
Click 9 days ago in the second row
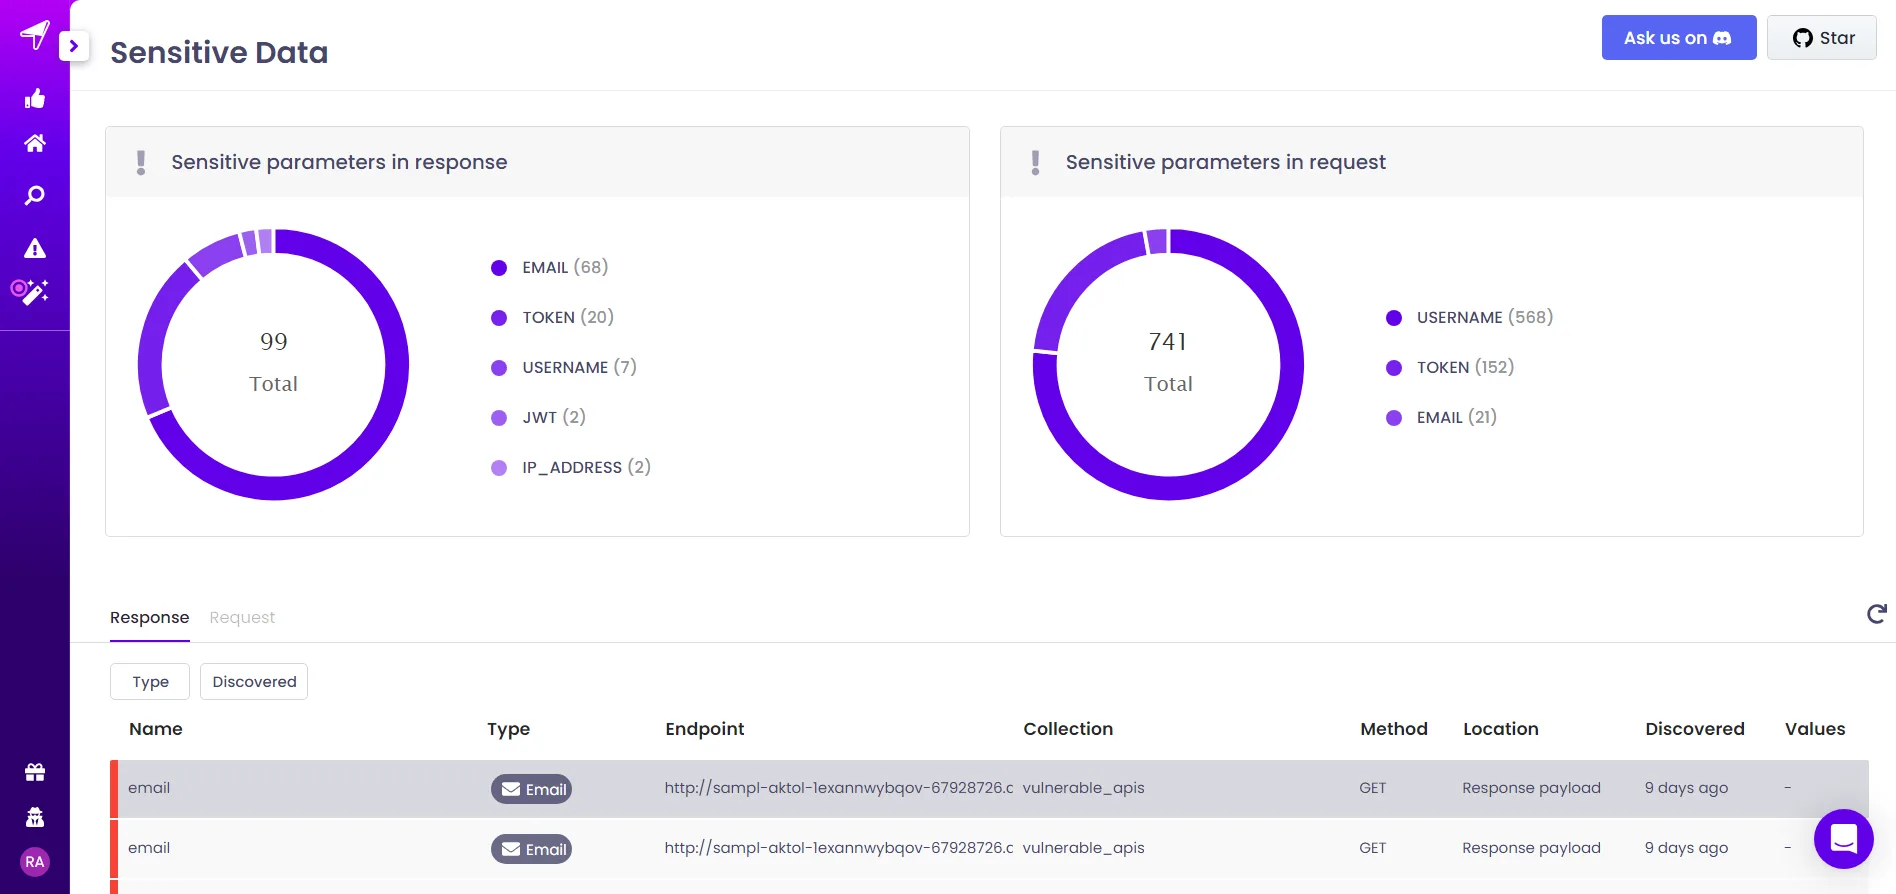tap(1686, 848)
